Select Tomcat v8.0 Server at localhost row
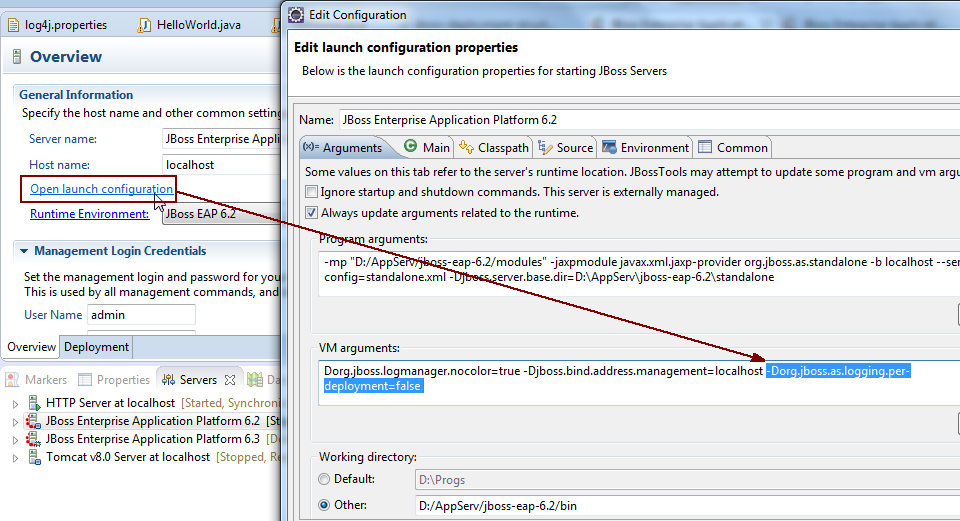Viewport: 960px width, 521px height. [x=127, y=457]
